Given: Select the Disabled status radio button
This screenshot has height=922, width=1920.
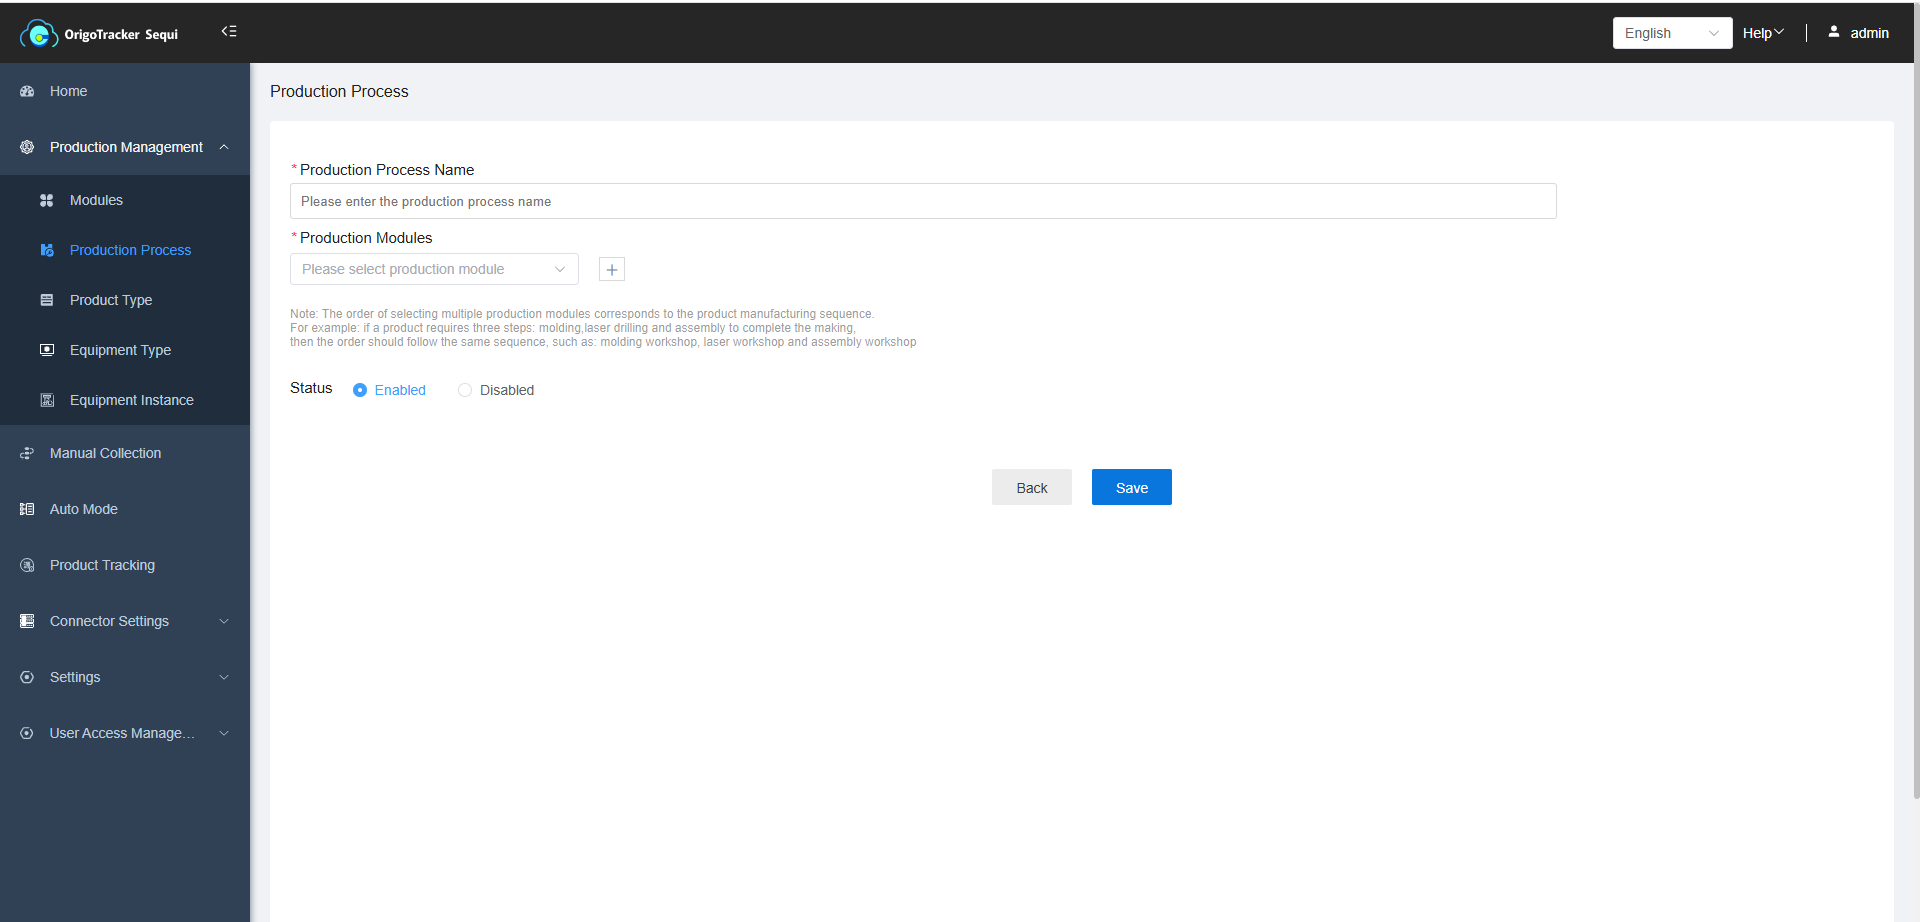Looking at the screenshot, I should tap(465, 390).
